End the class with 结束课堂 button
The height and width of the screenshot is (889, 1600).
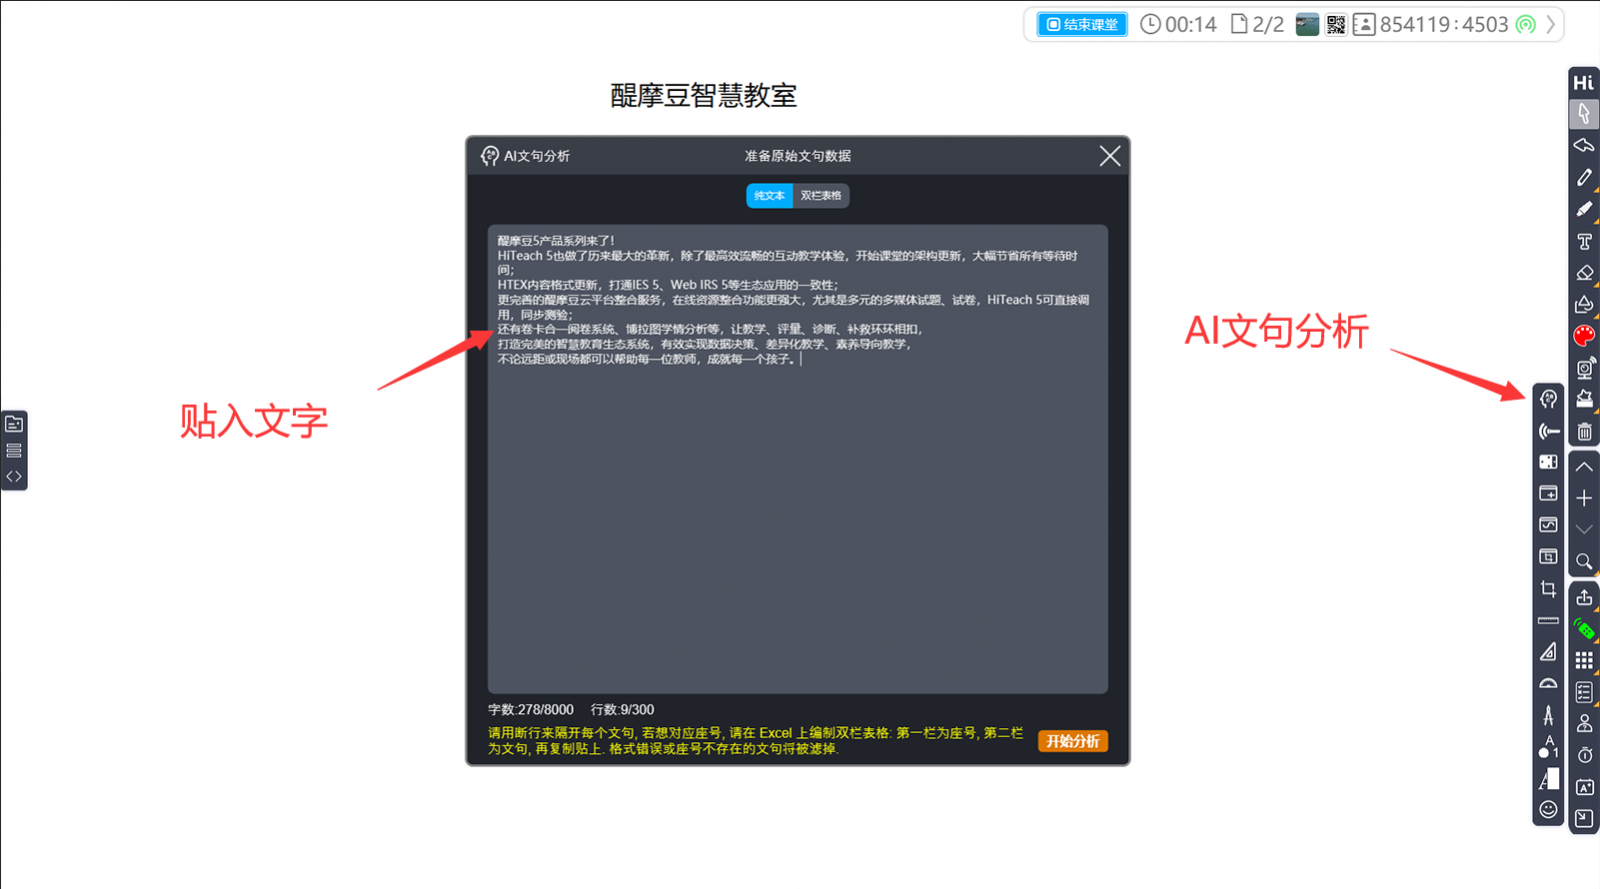[x=1082, y=25]
